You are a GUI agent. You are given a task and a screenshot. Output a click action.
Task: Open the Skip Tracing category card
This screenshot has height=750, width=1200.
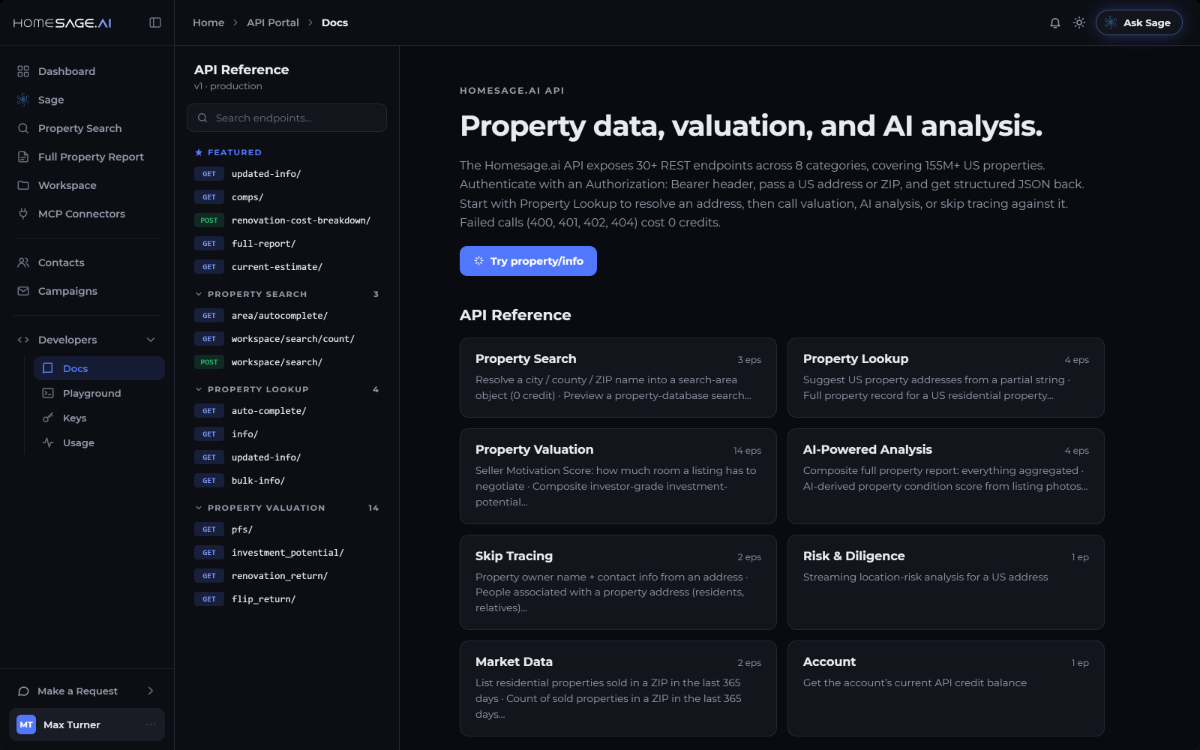pyautogui.click(x=618, y=582)
